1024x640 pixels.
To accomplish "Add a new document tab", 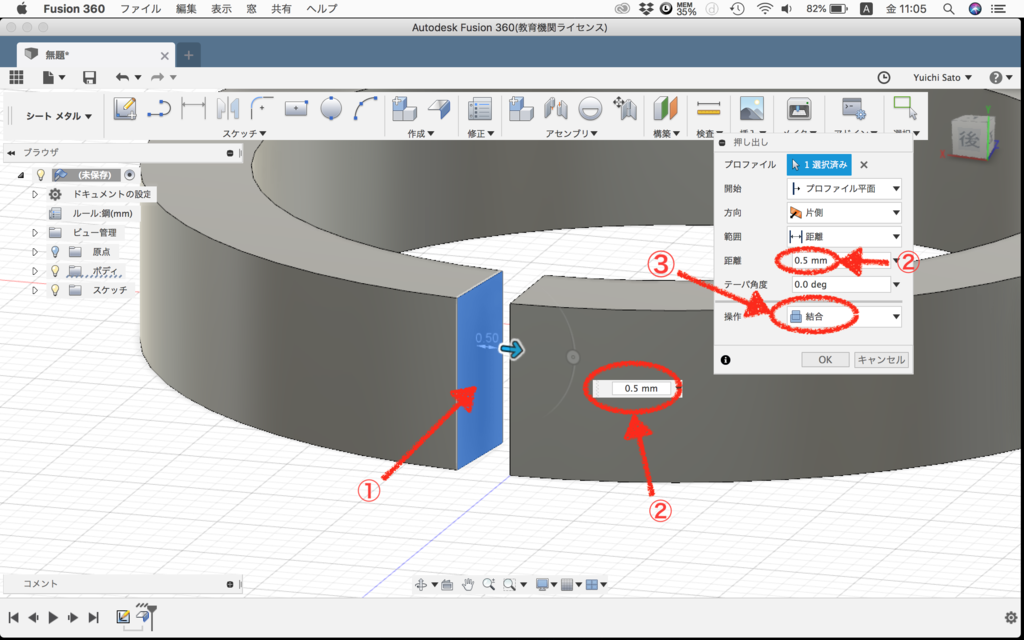I will [189, 55].
